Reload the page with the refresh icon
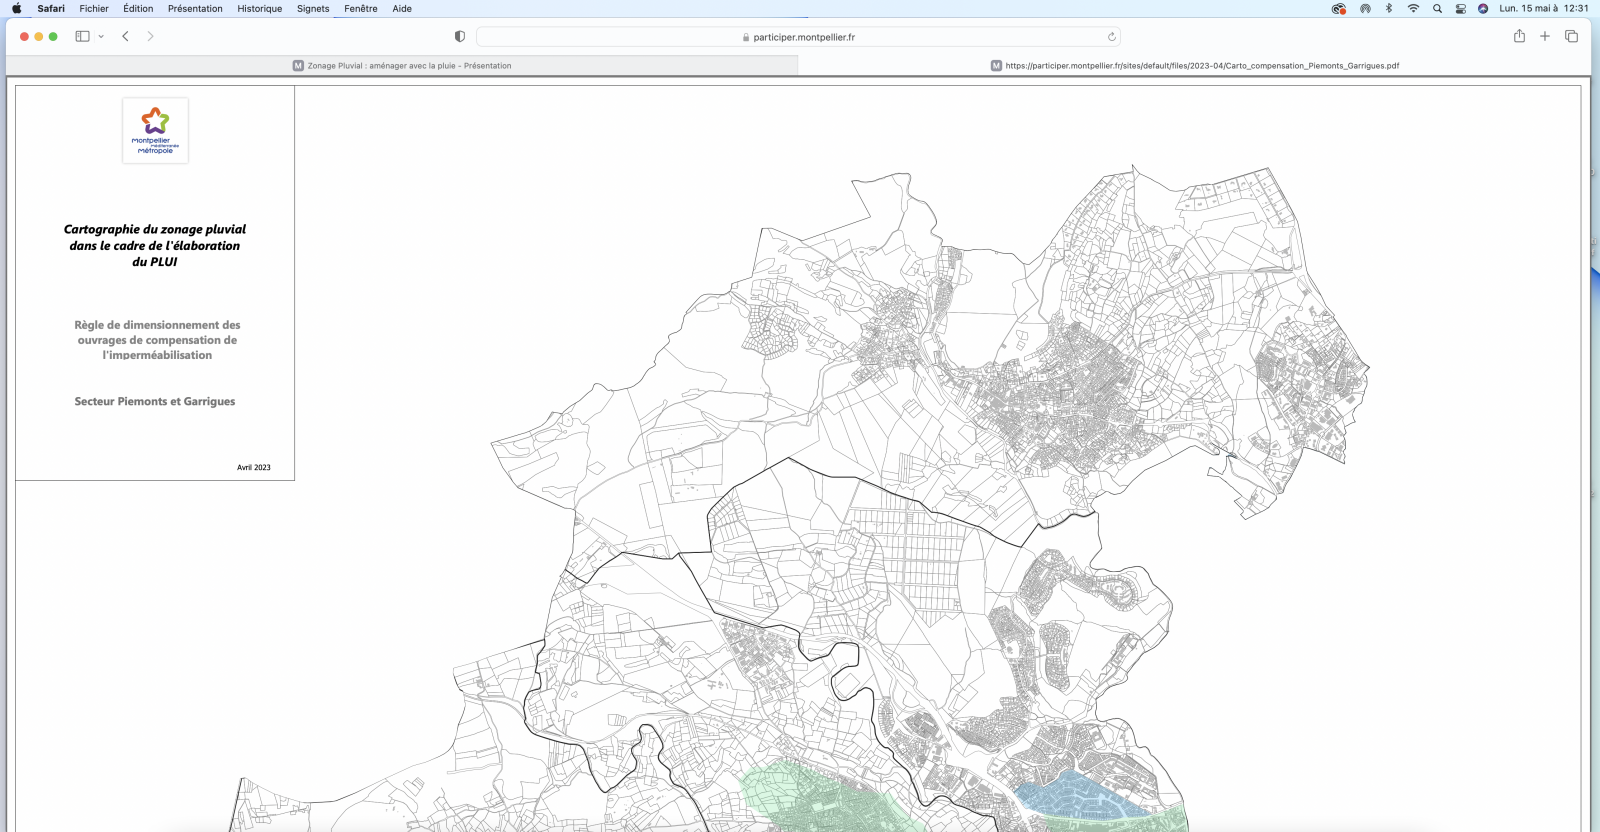Screen dimensions: 1600x832 (x=1111, y=37)
